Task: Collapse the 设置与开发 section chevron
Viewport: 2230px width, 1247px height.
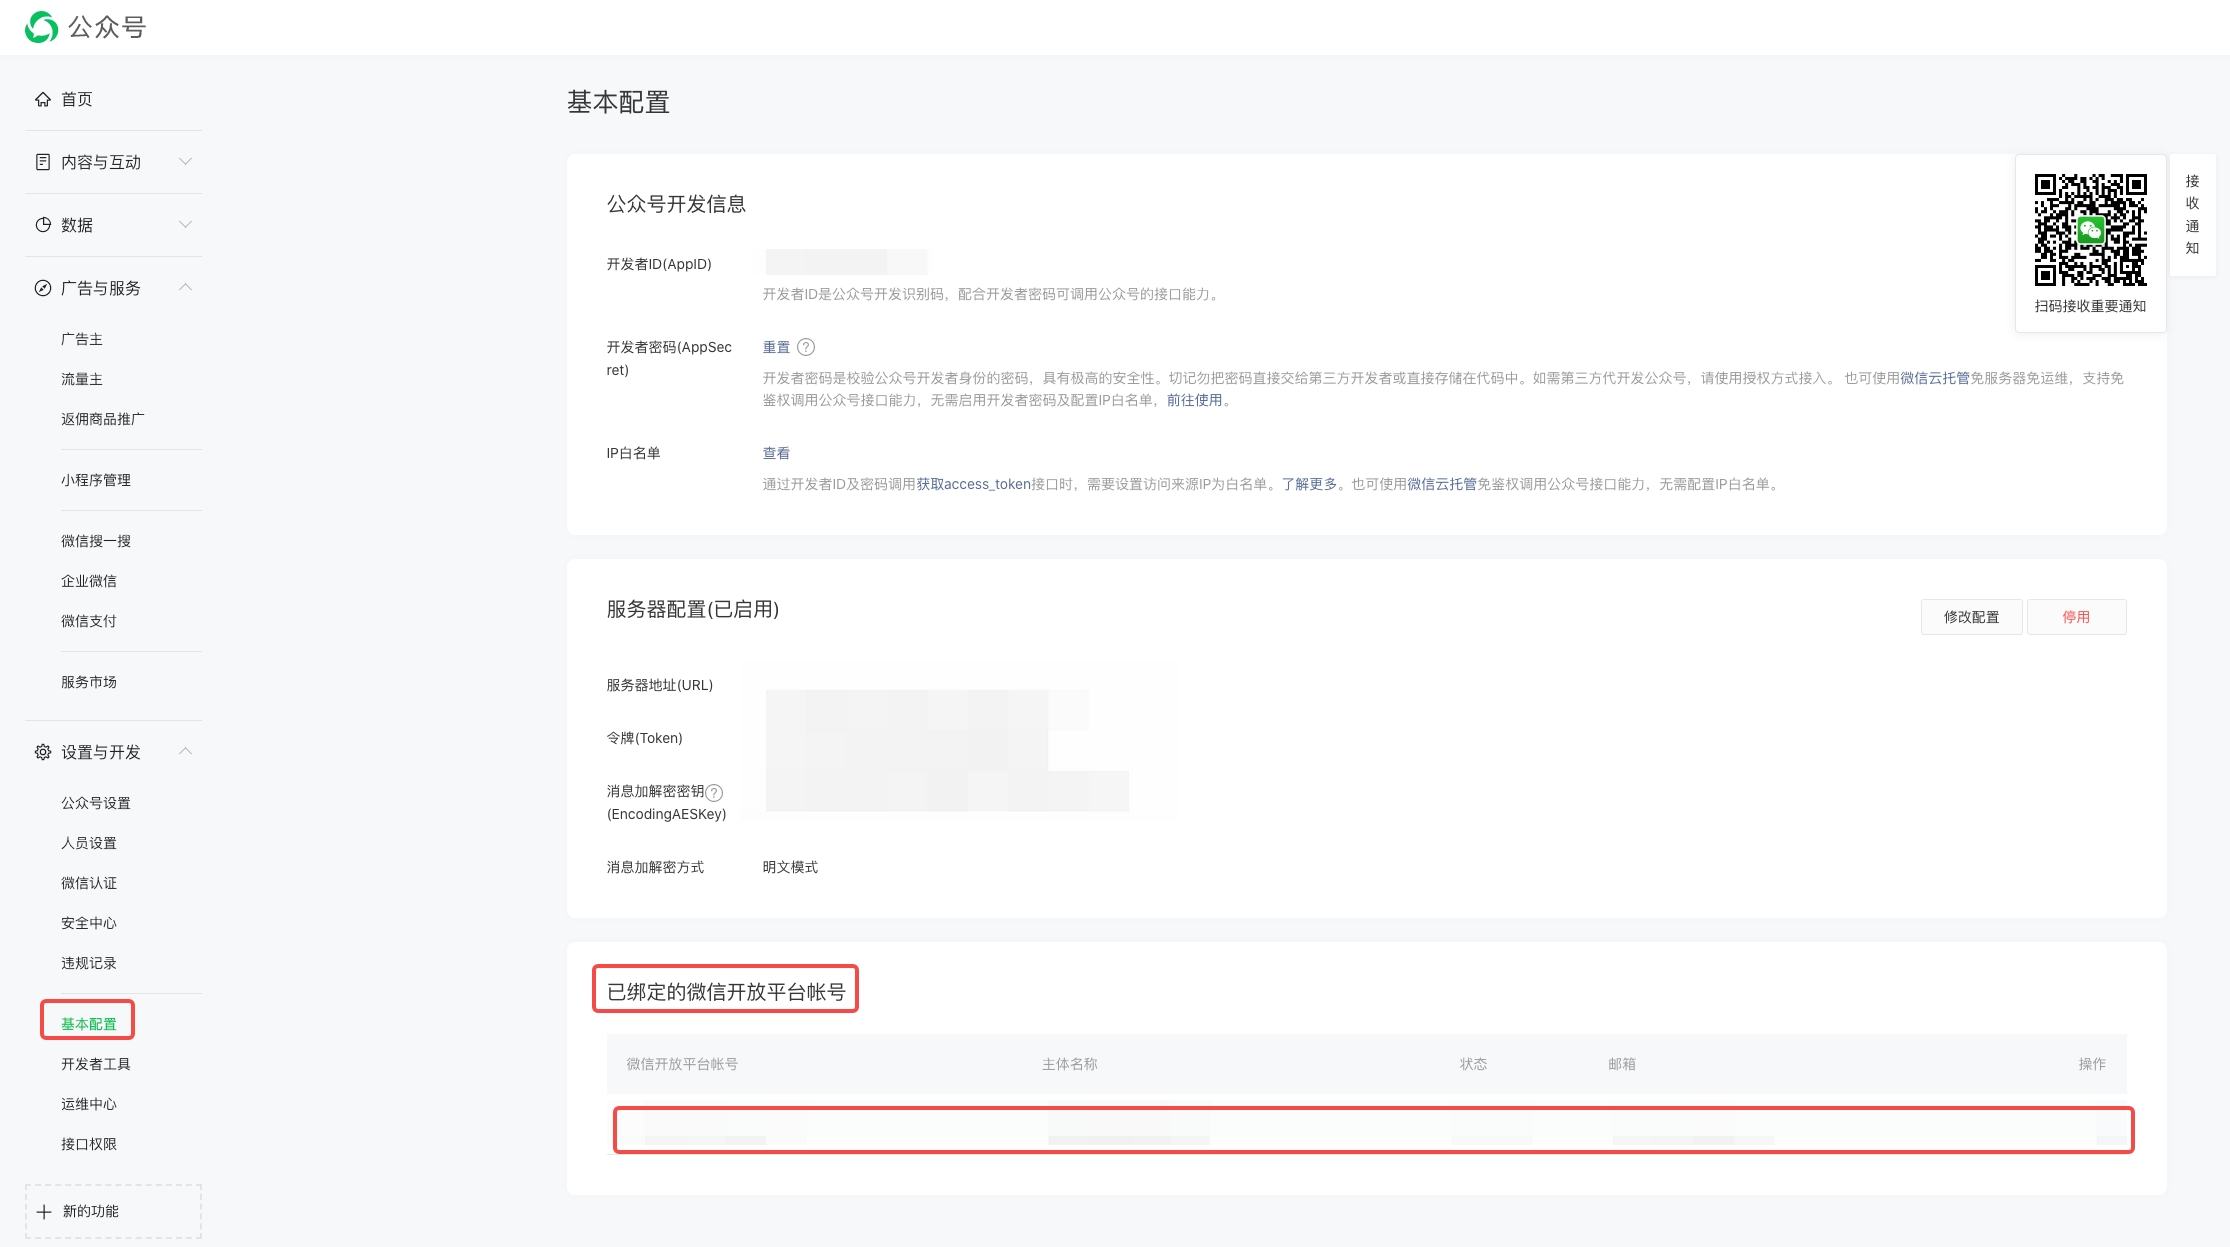Action: (x=185, y=751)
